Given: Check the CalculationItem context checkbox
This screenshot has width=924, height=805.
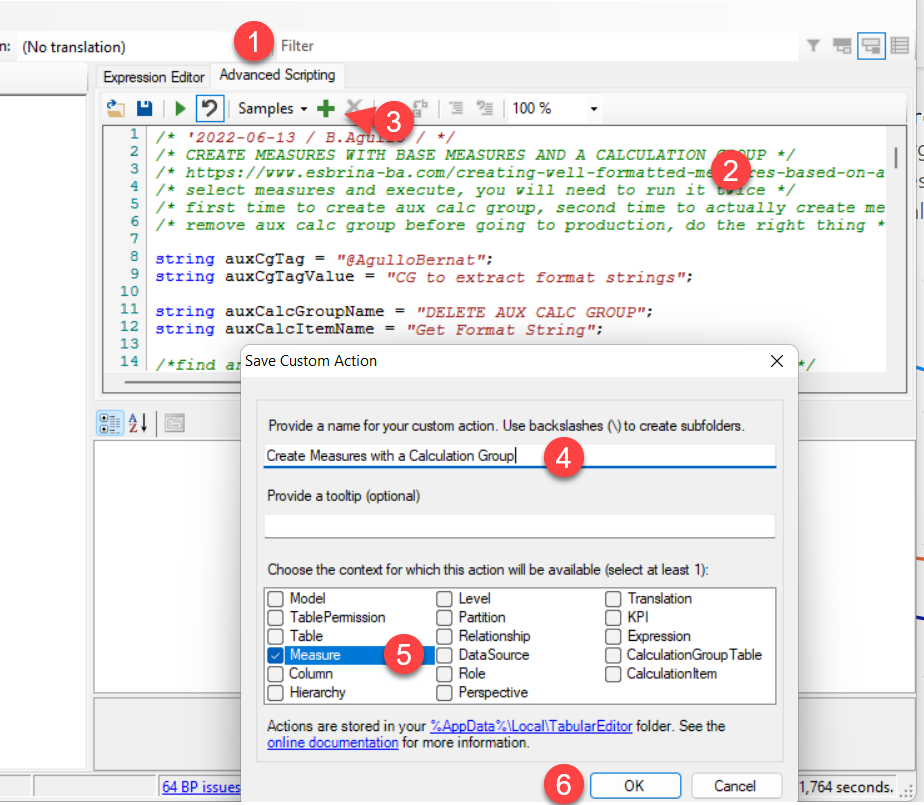Looking at the screenshot, I should click(x=612, y=674).
